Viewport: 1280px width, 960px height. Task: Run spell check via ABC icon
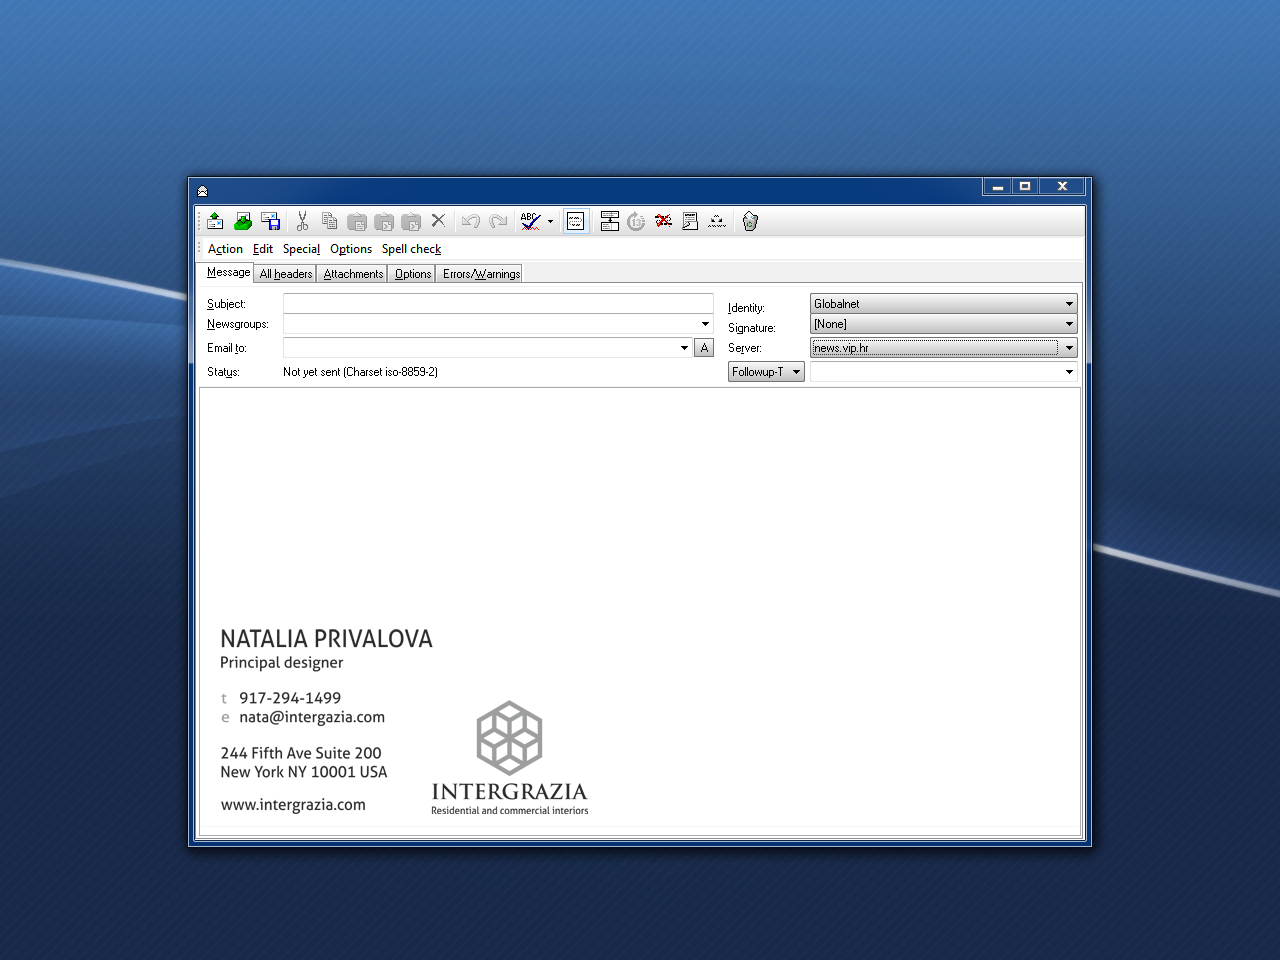[530, 221]
